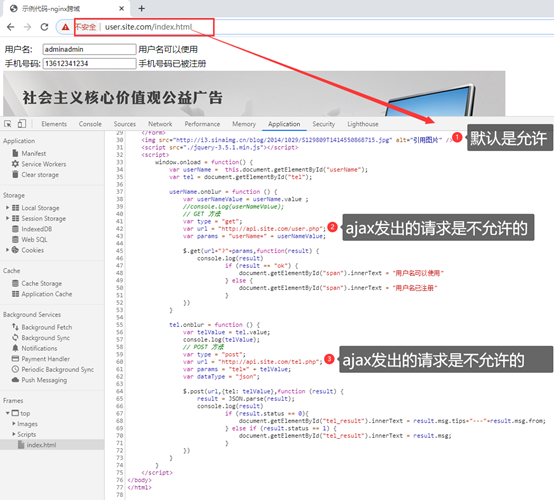The image size is (554, 500).
Task: Click the Clear storage trash icon
Action: tap(15, 175)
